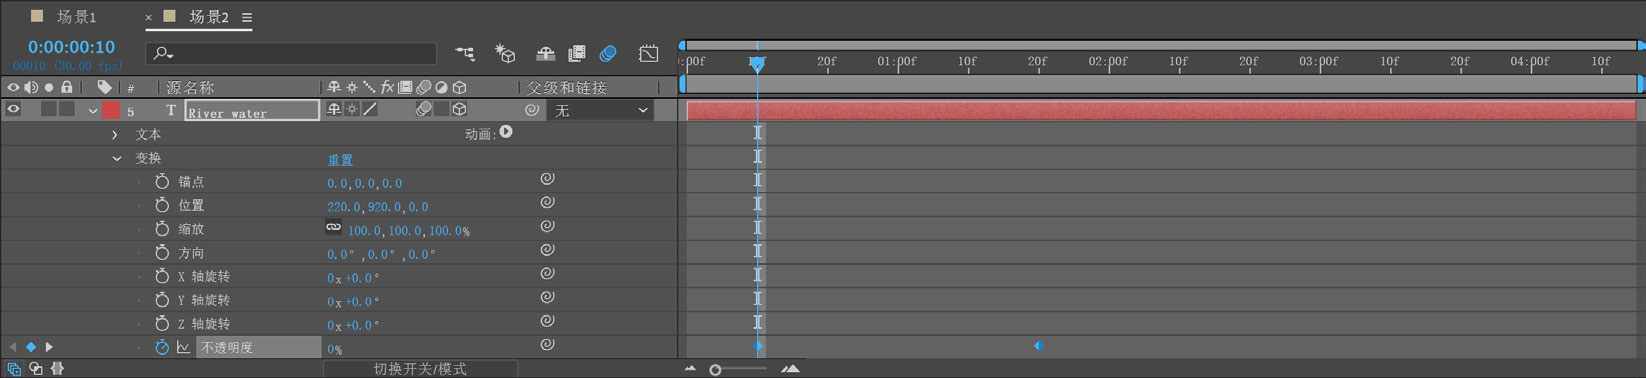Expand the 文本 property group
1646x378 pixels.
click(x=115, y=134)
